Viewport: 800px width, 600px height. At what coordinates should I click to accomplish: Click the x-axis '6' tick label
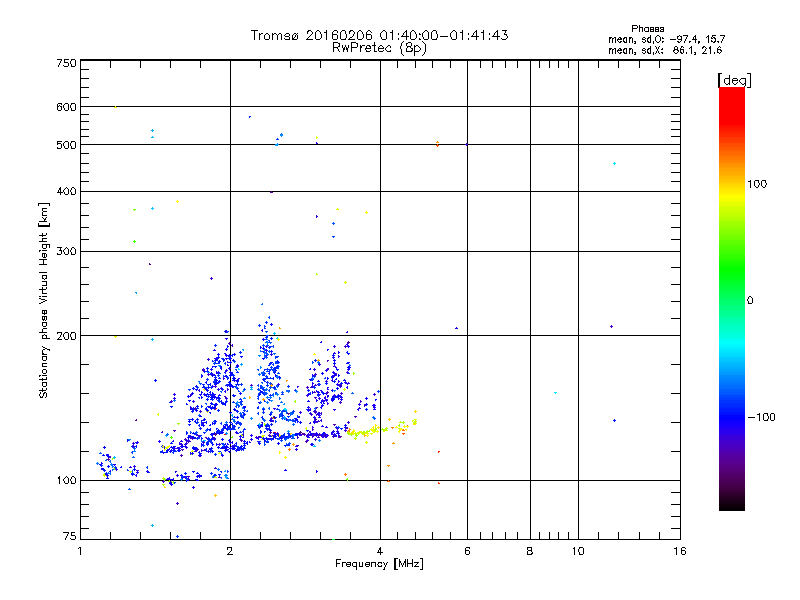pyautogui.click(x=467, y=551)
